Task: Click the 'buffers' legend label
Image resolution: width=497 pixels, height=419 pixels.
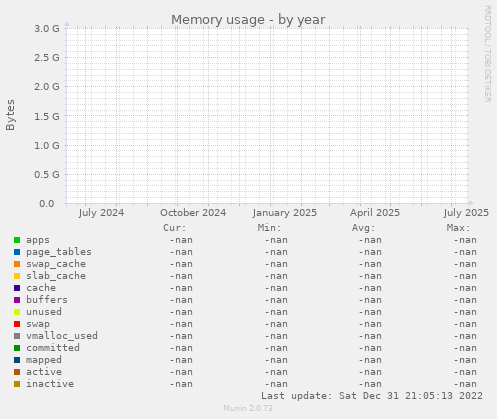Action: (47, 300)
